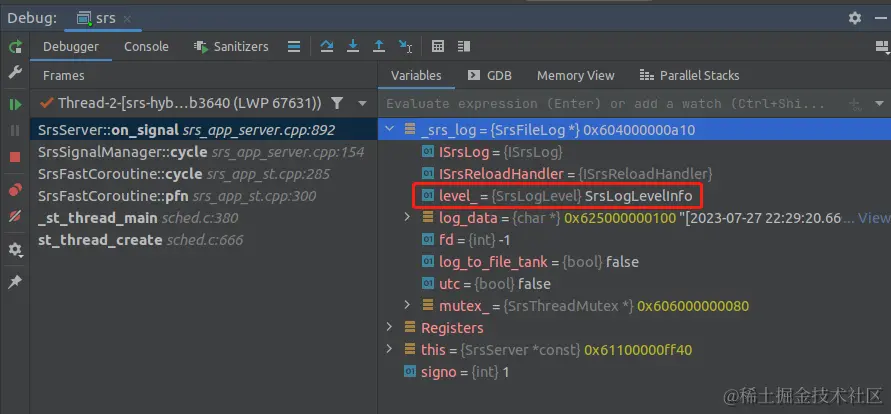The height and width of the screenshot is (414, 891).
Task: Open the Sanitizers tab
Action: tap(232, 47)
